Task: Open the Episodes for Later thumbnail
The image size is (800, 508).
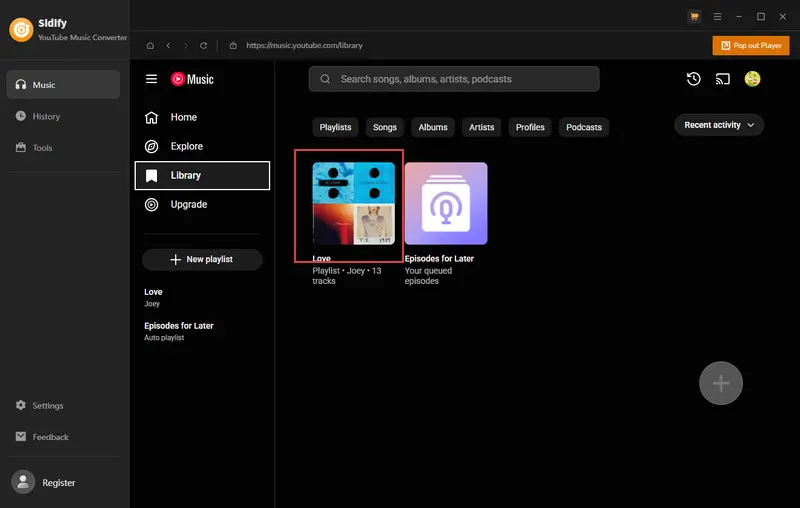Action: tap(446, 204)
